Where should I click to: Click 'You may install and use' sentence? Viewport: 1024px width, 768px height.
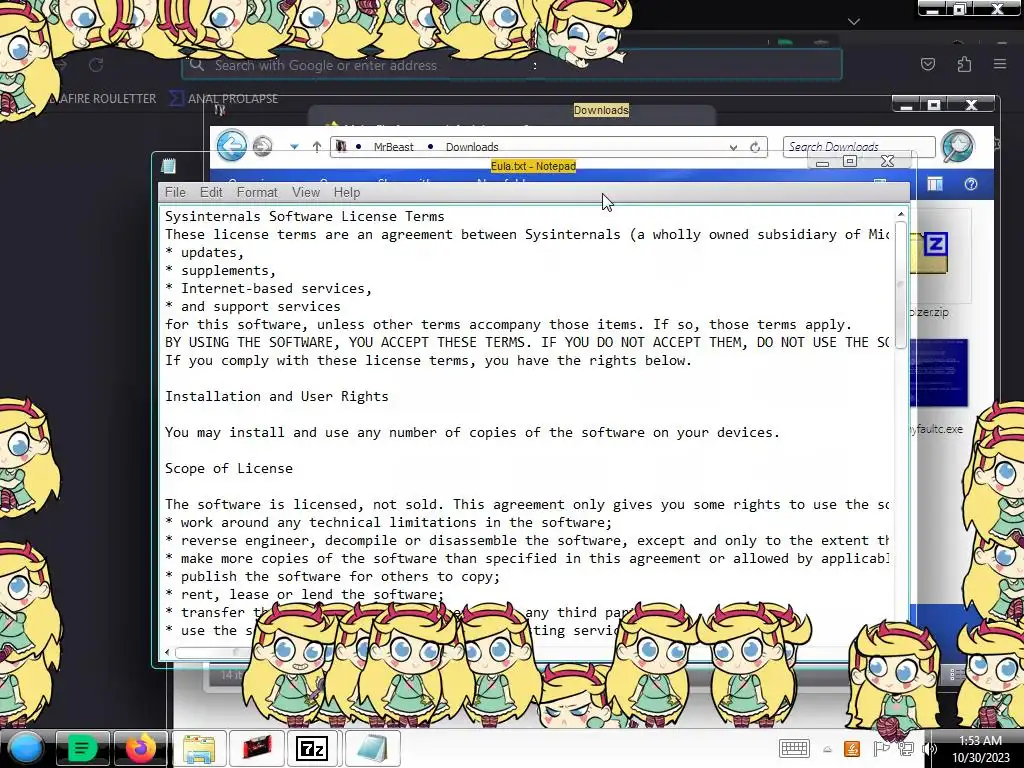tap(473, 432)
